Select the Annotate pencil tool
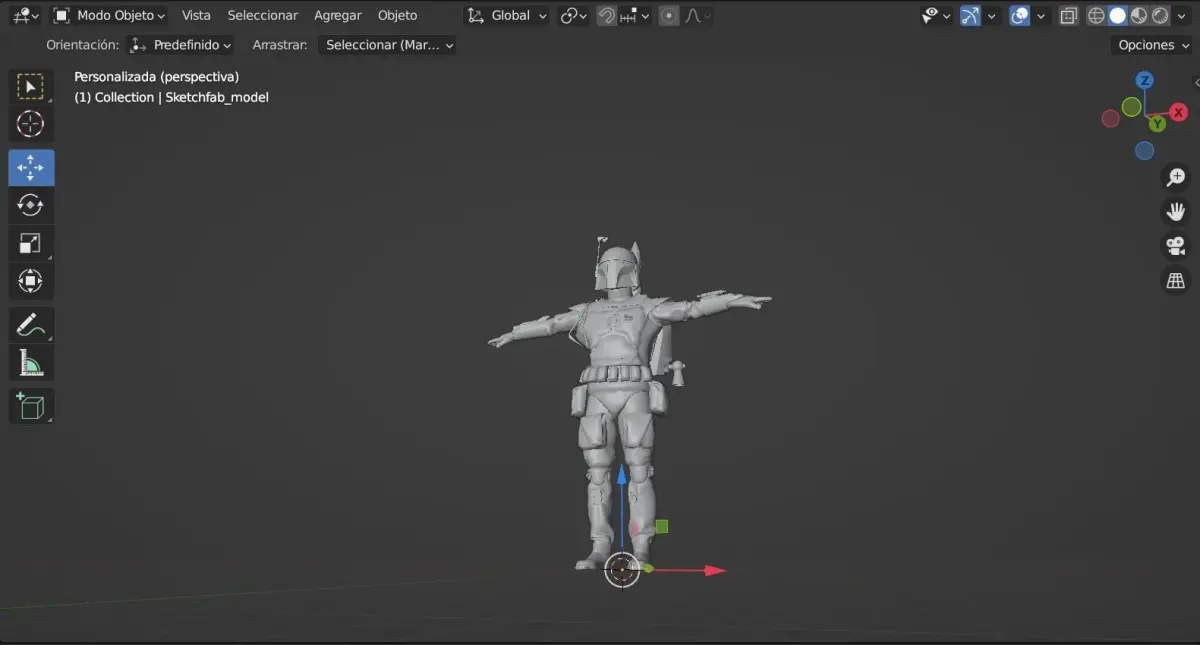 [31, 325]
